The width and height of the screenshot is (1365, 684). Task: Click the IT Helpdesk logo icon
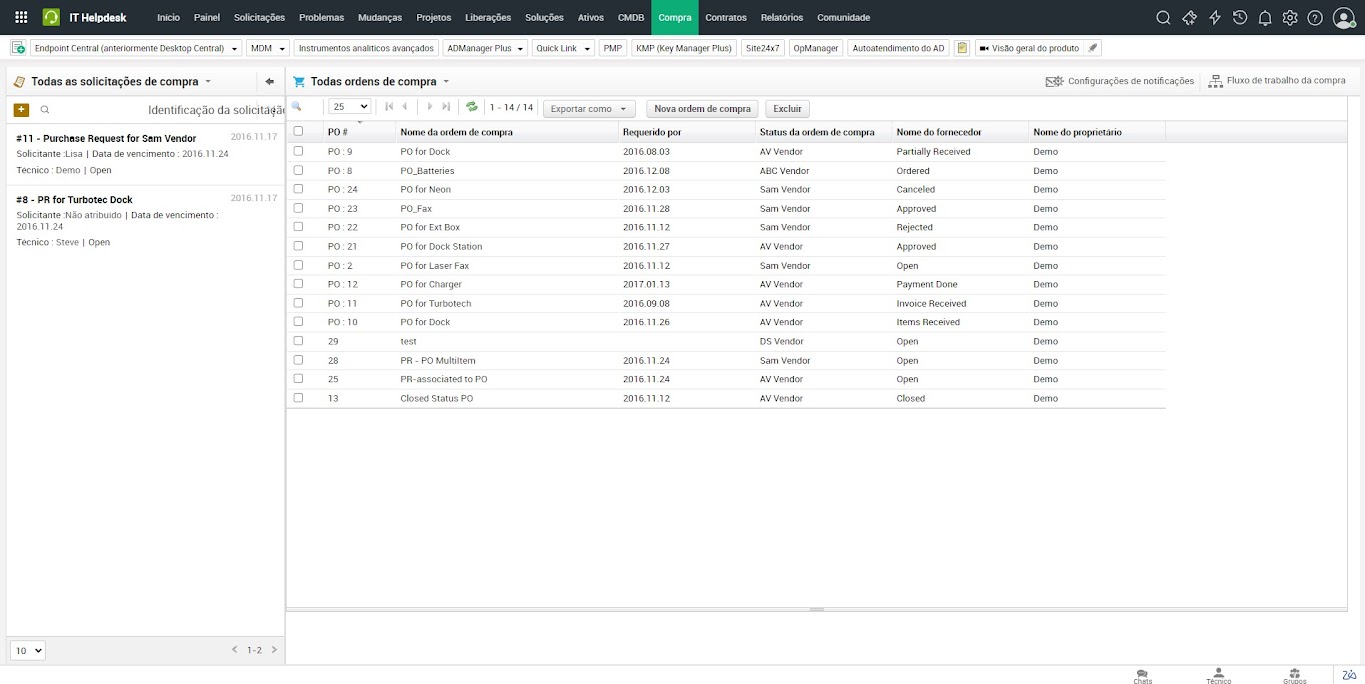click(x=51, y=17)
